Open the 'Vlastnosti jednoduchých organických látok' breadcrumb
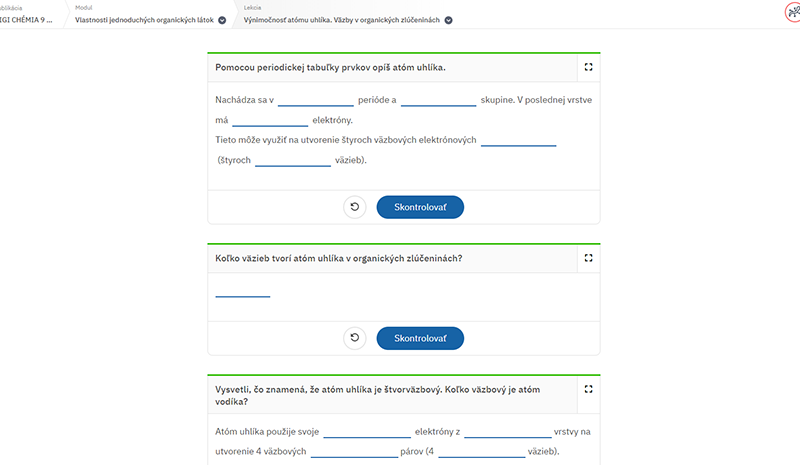 coord(144,20)
